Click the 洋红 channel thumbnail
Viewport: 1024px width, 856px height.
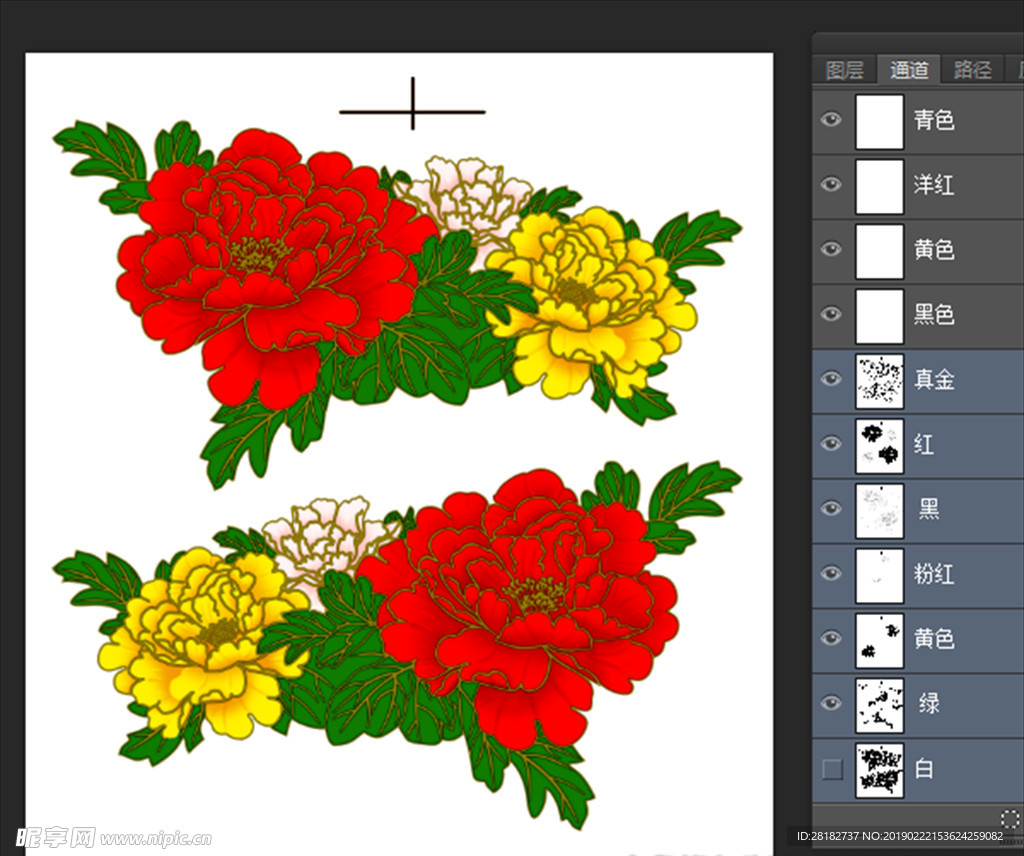880,186
